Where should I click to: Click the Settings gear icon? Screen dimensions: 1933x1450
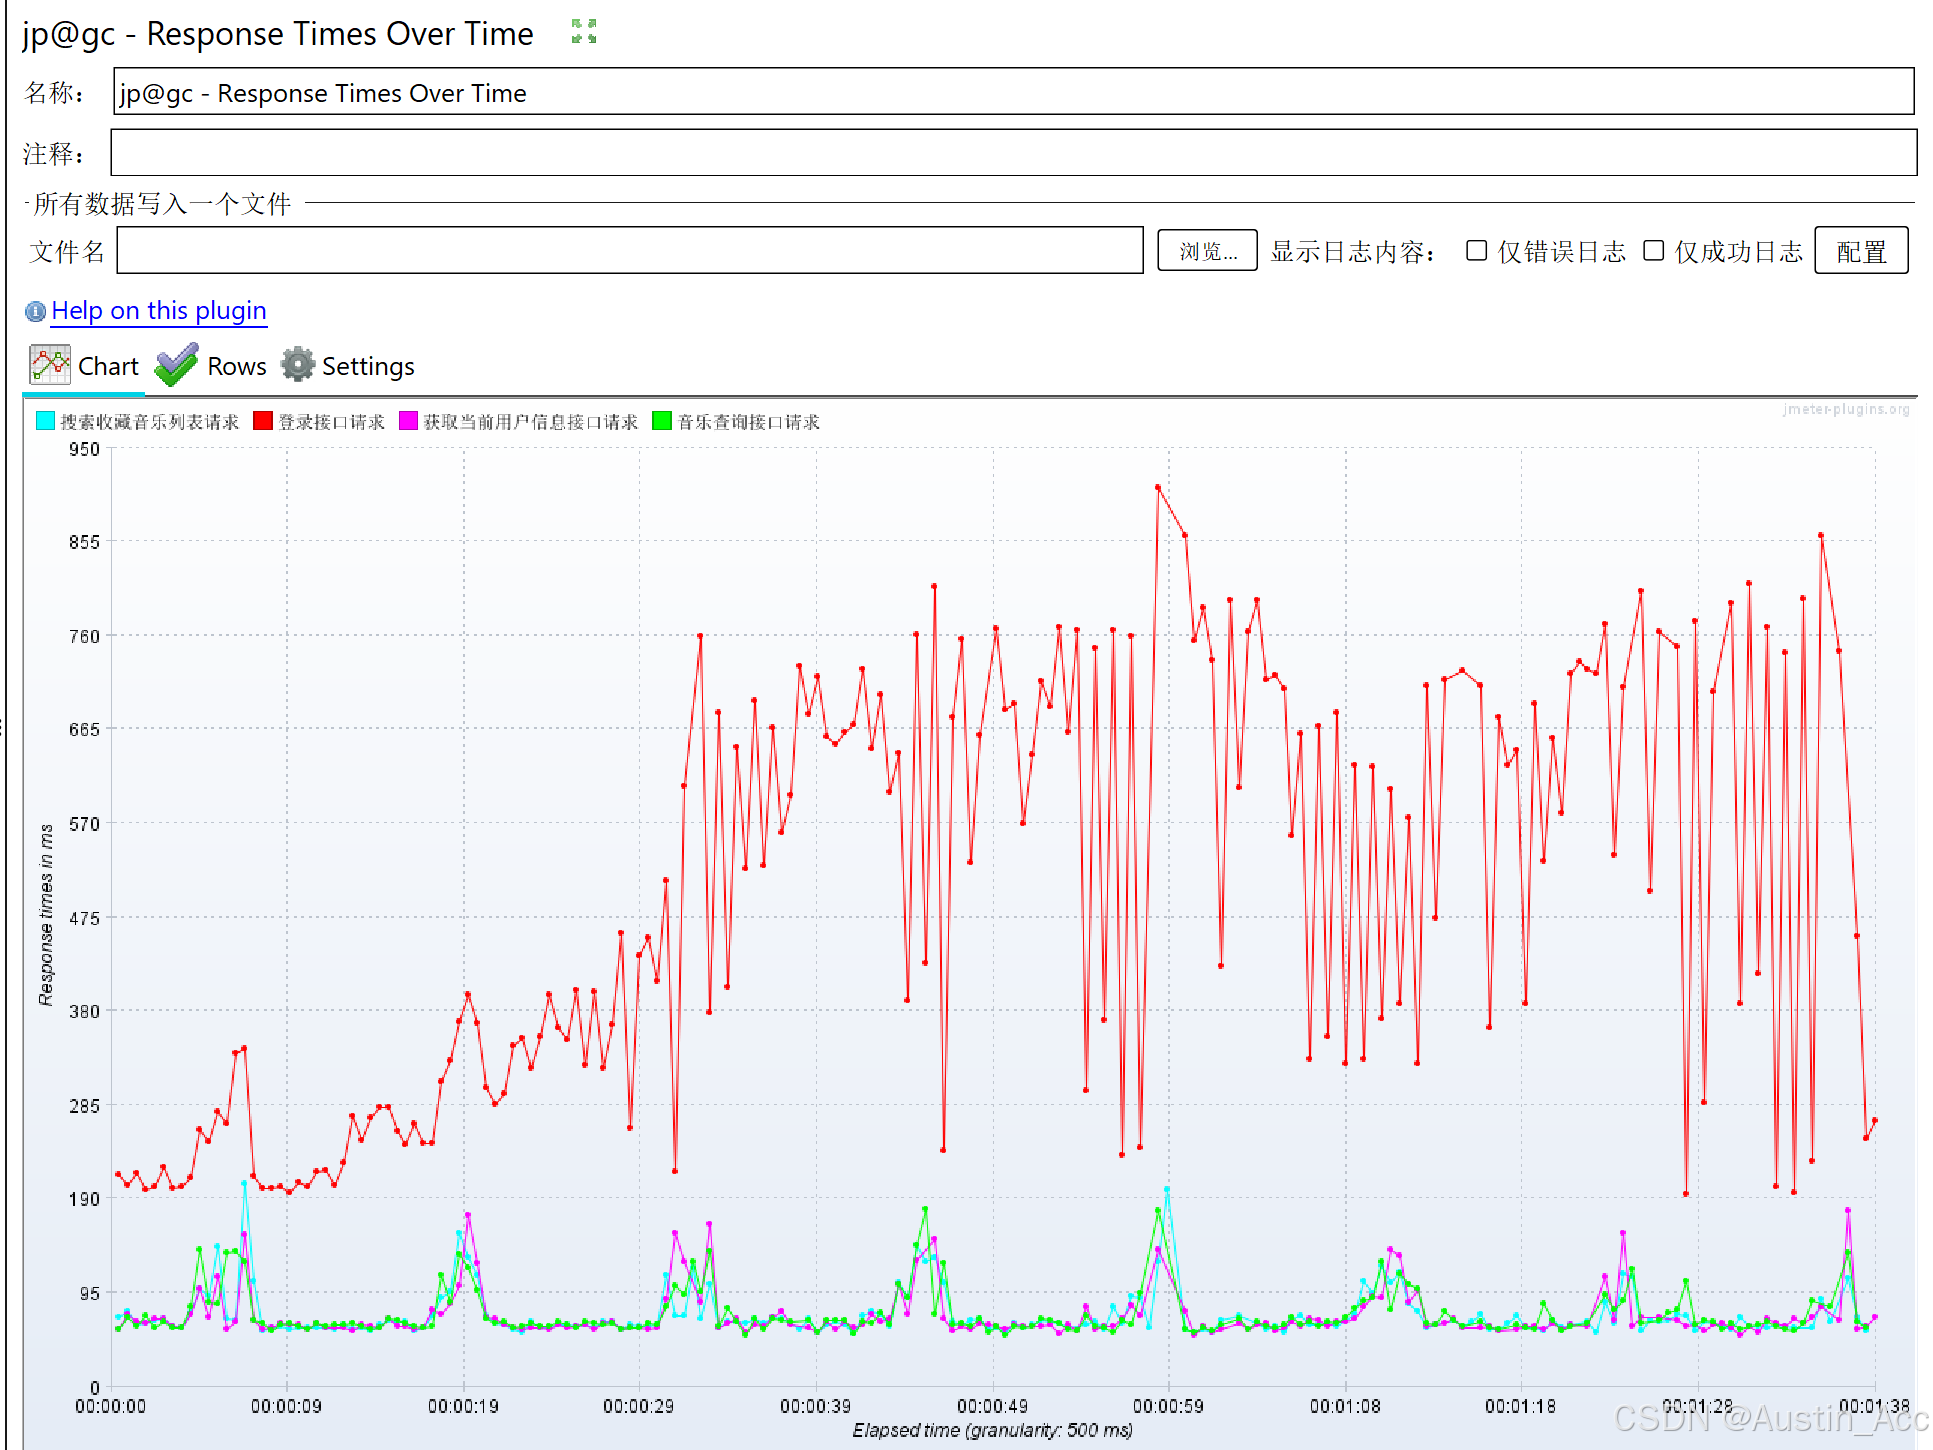point(297,365)
